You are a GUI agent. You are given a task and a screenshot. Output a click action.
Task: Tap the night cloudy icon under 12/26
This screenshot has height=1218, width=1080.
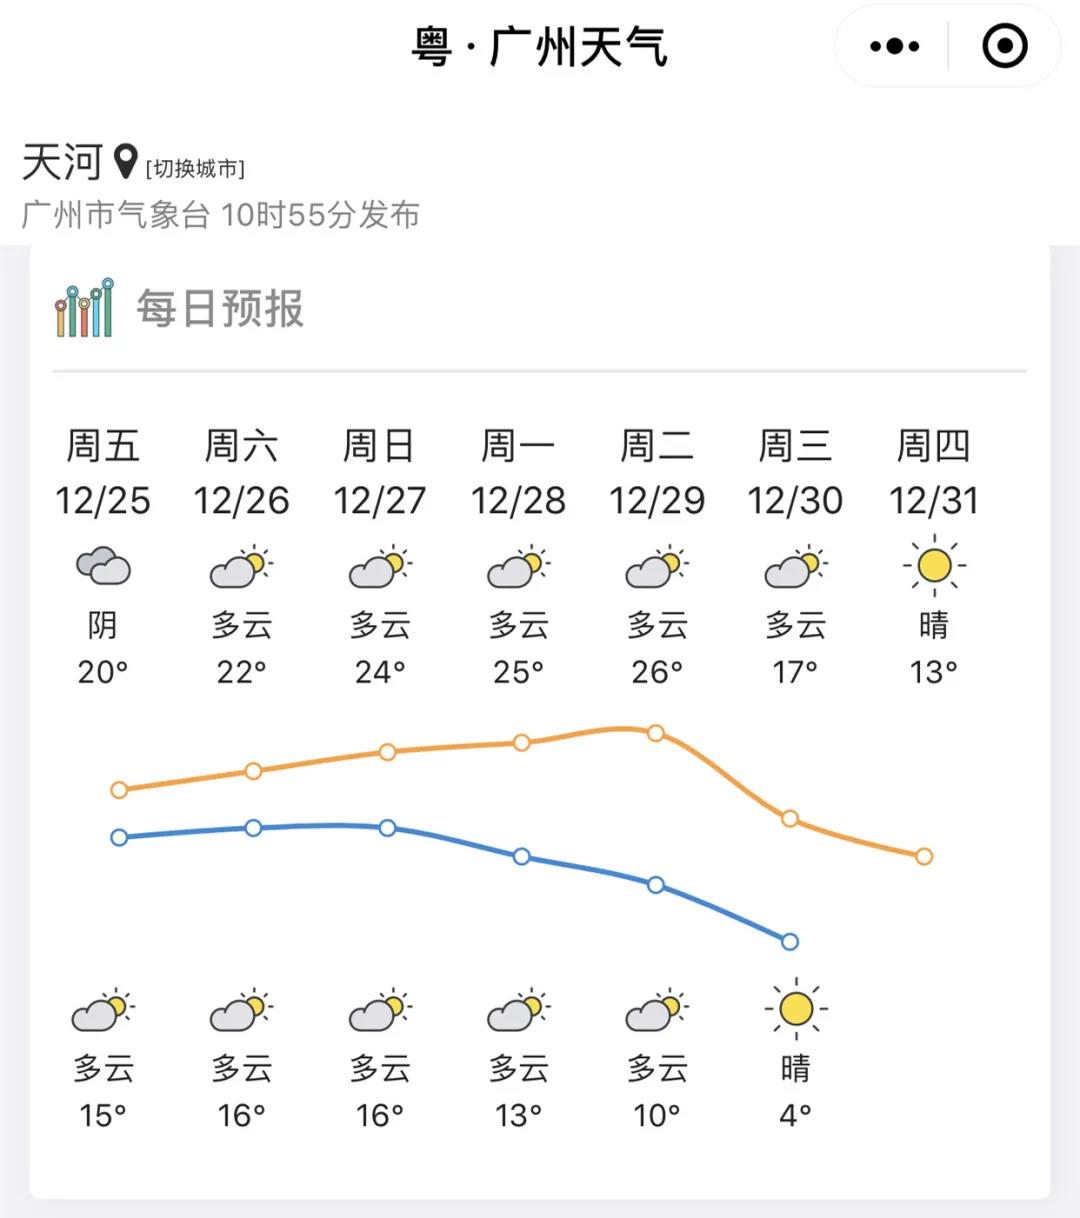241,1011
